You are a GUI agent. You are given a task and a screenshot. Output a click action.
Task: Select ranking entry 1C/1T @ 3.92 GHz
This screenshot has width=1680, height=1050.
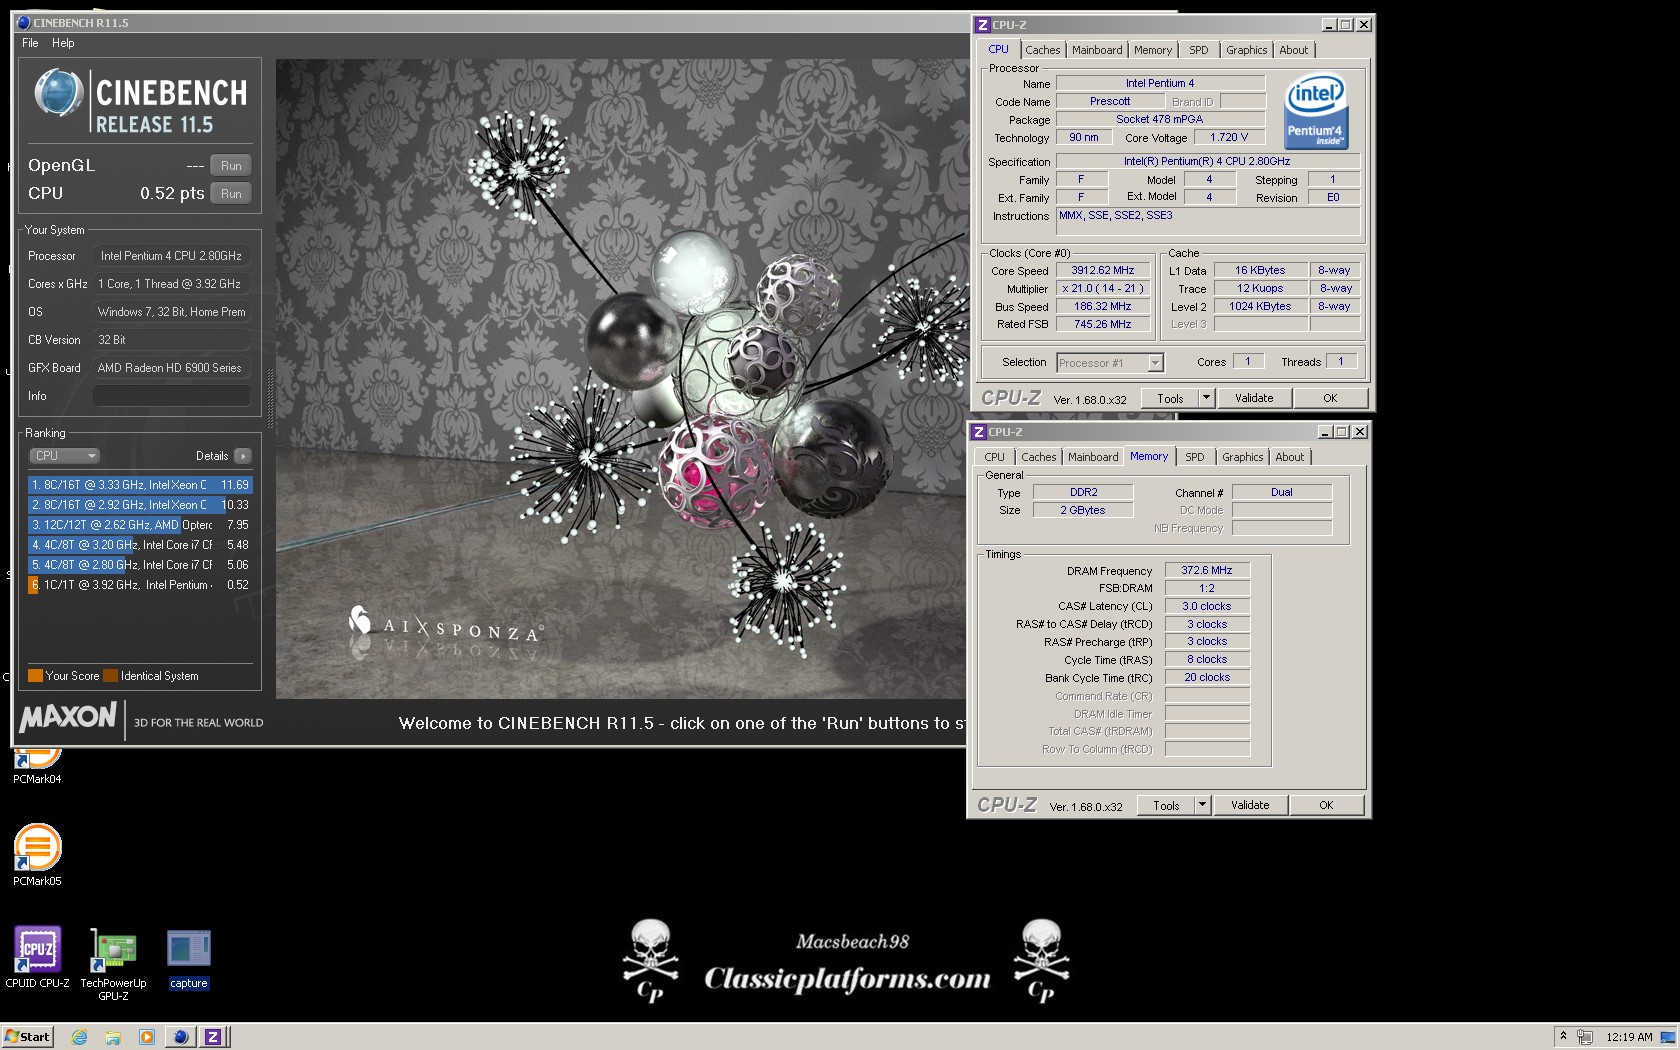pyautogui.click(x=140, y=585)
